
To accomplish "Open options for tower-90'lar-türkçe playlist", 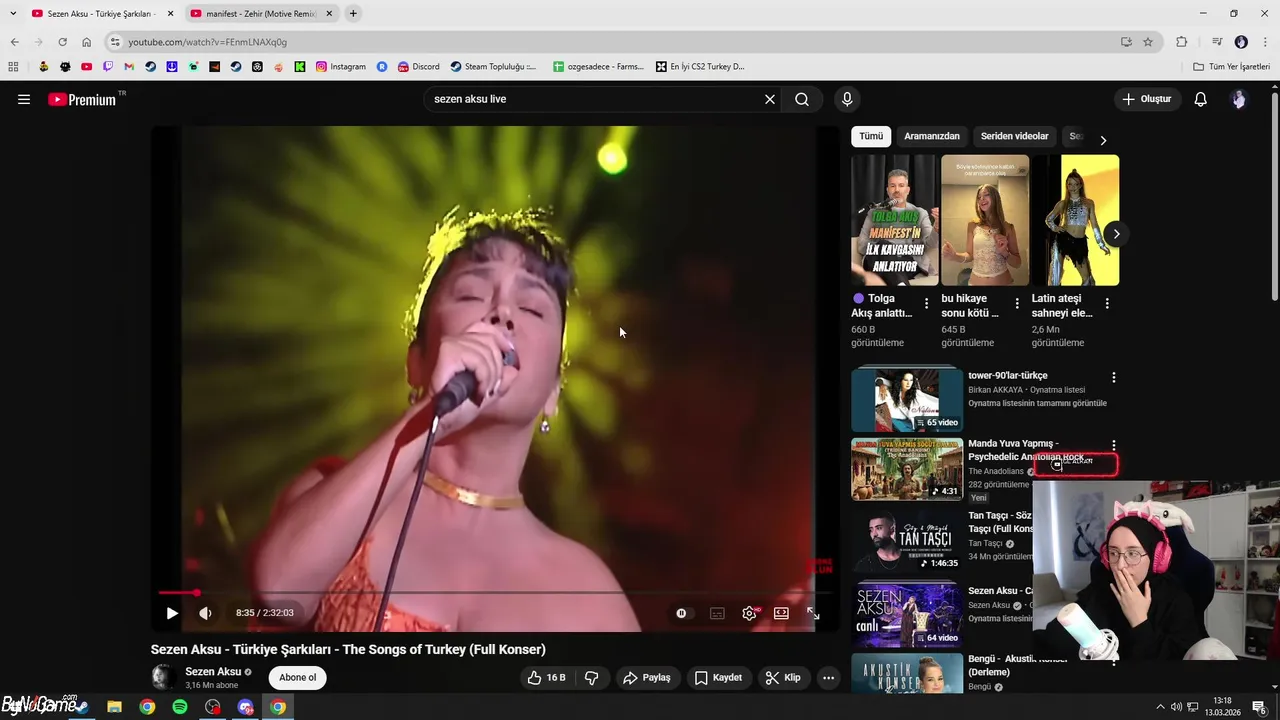I will pos(1113,377).
